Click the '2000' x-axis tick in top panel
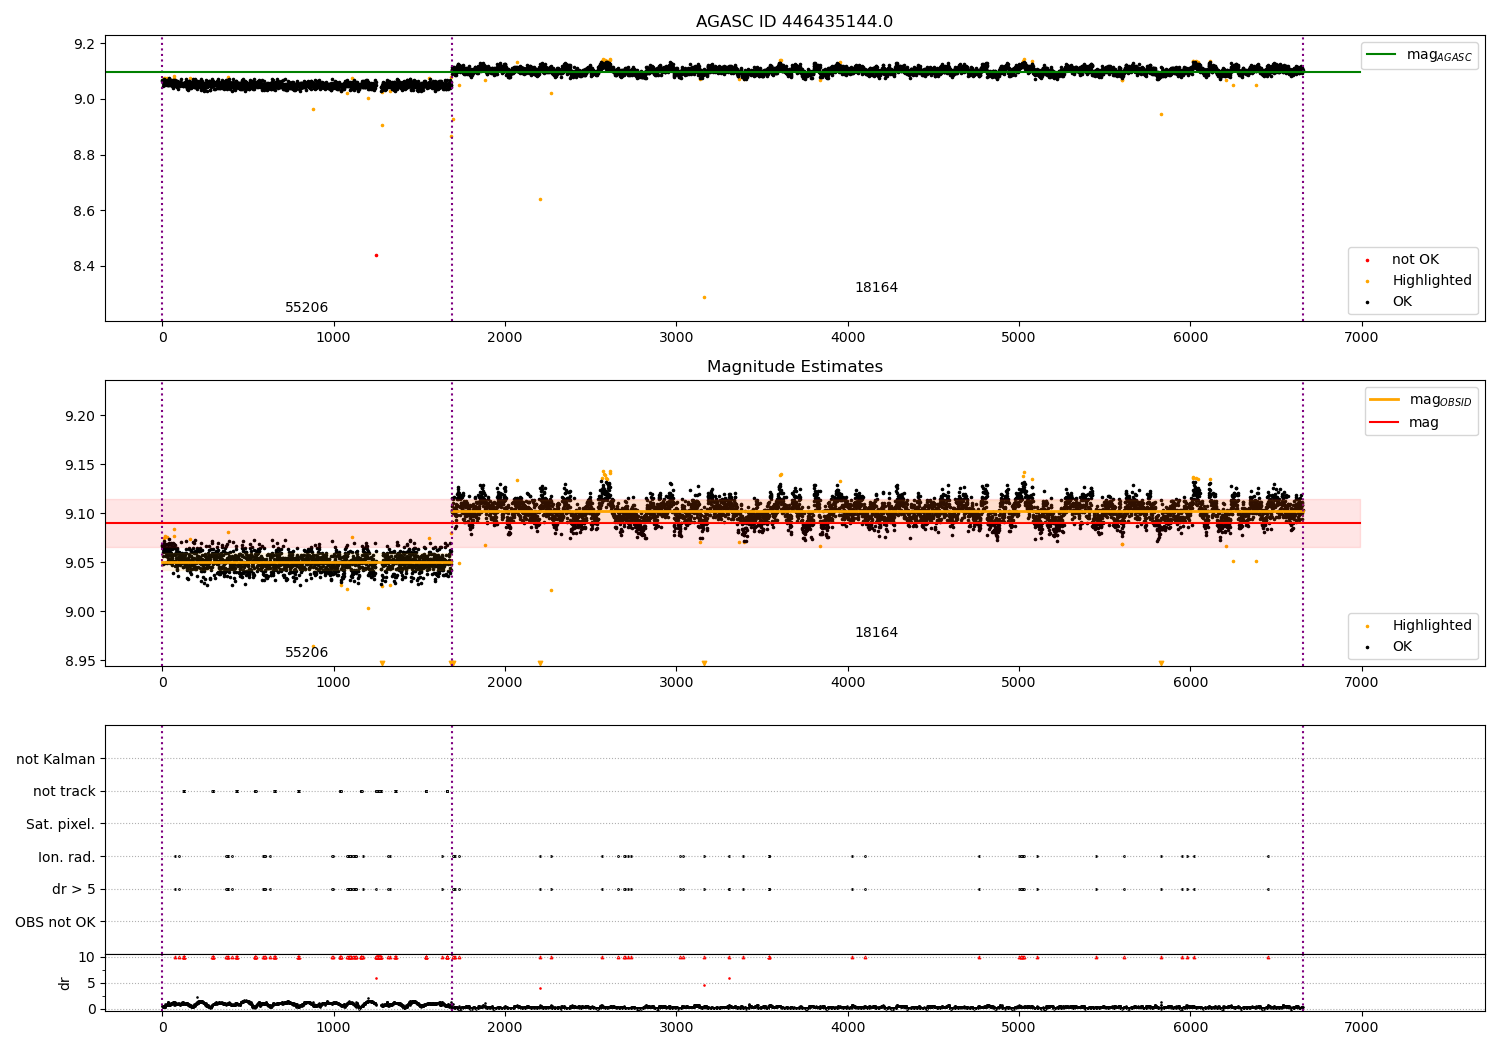This screenshot has width=1500, height=1050. tap(504, 338)
